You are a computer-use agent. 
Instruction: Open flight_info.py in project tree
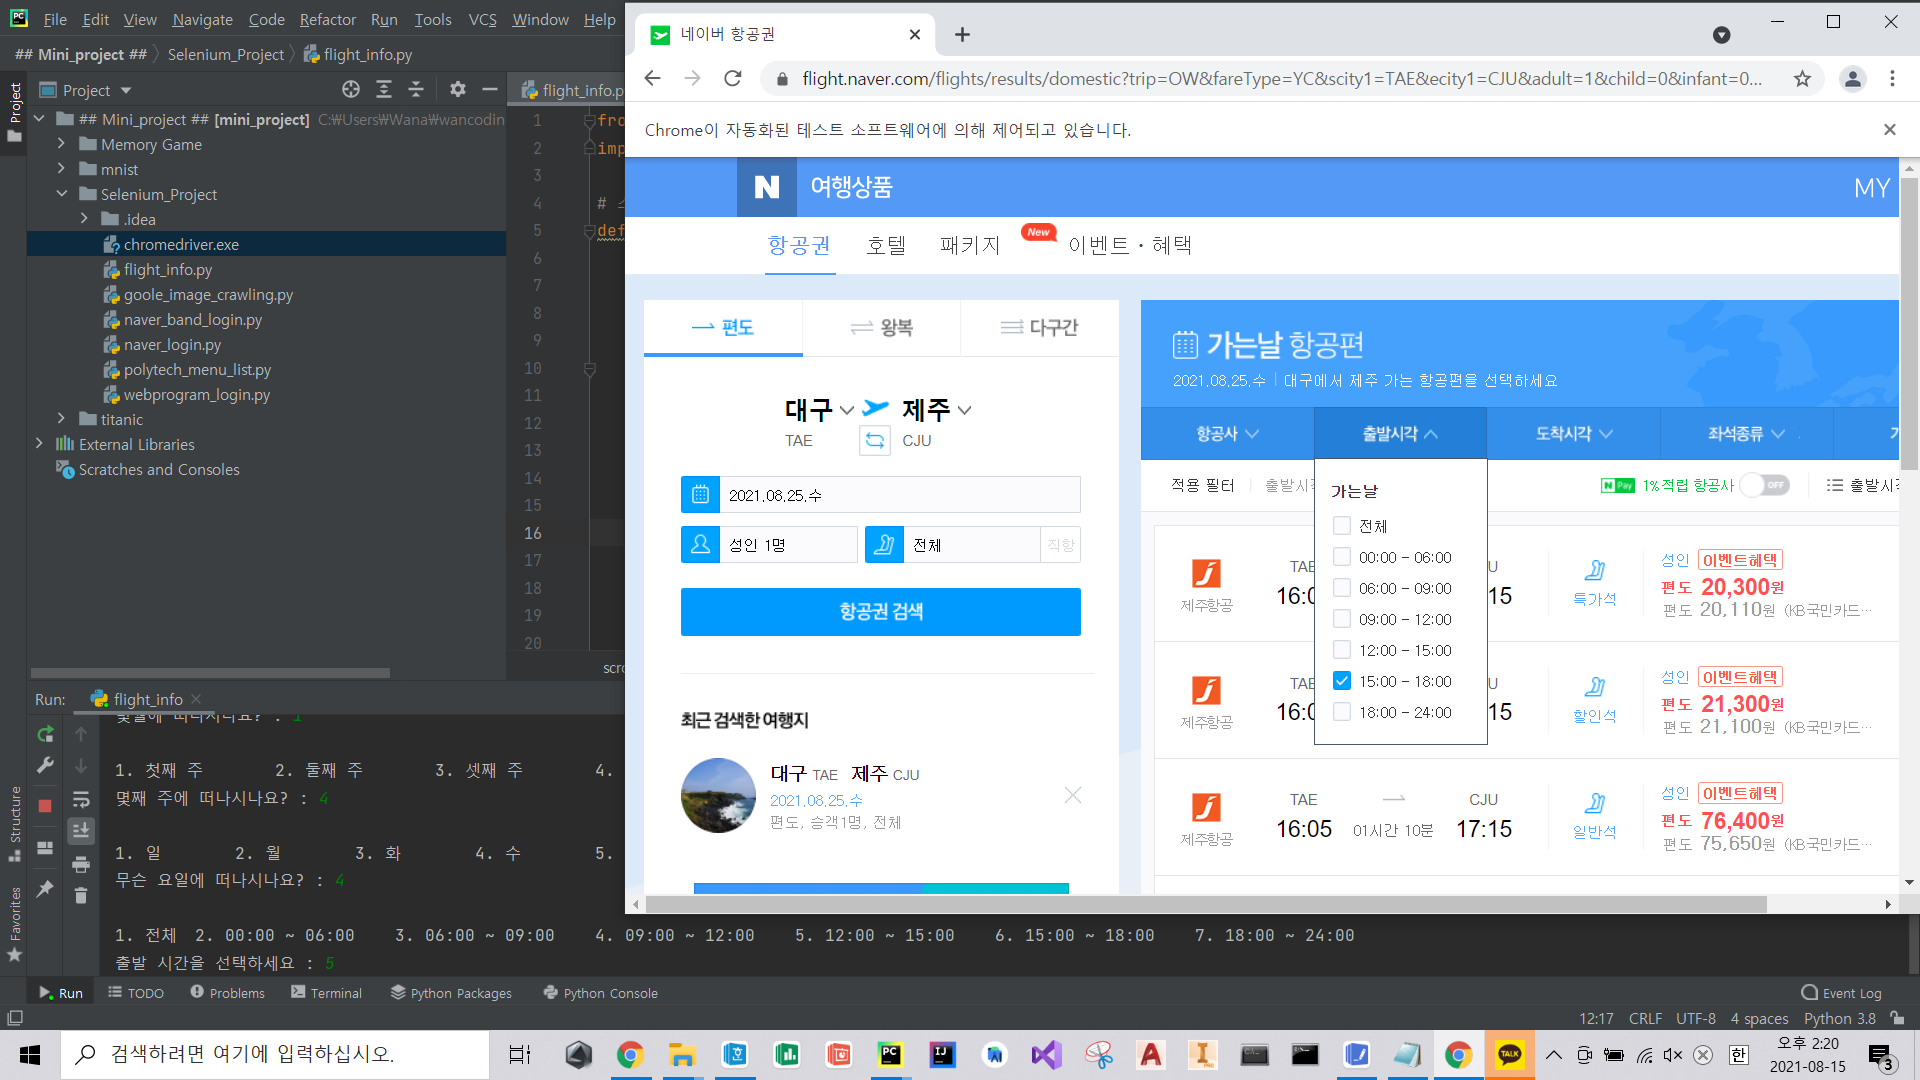pos(168,270)
